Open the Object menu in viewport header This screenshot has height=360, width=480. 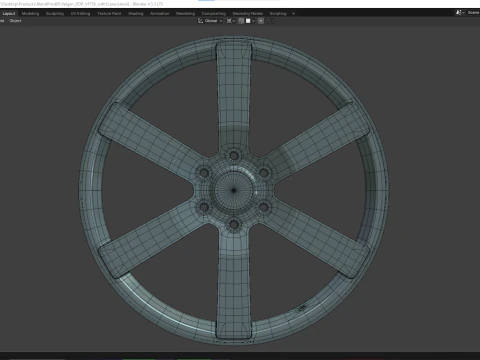(15, 21)
